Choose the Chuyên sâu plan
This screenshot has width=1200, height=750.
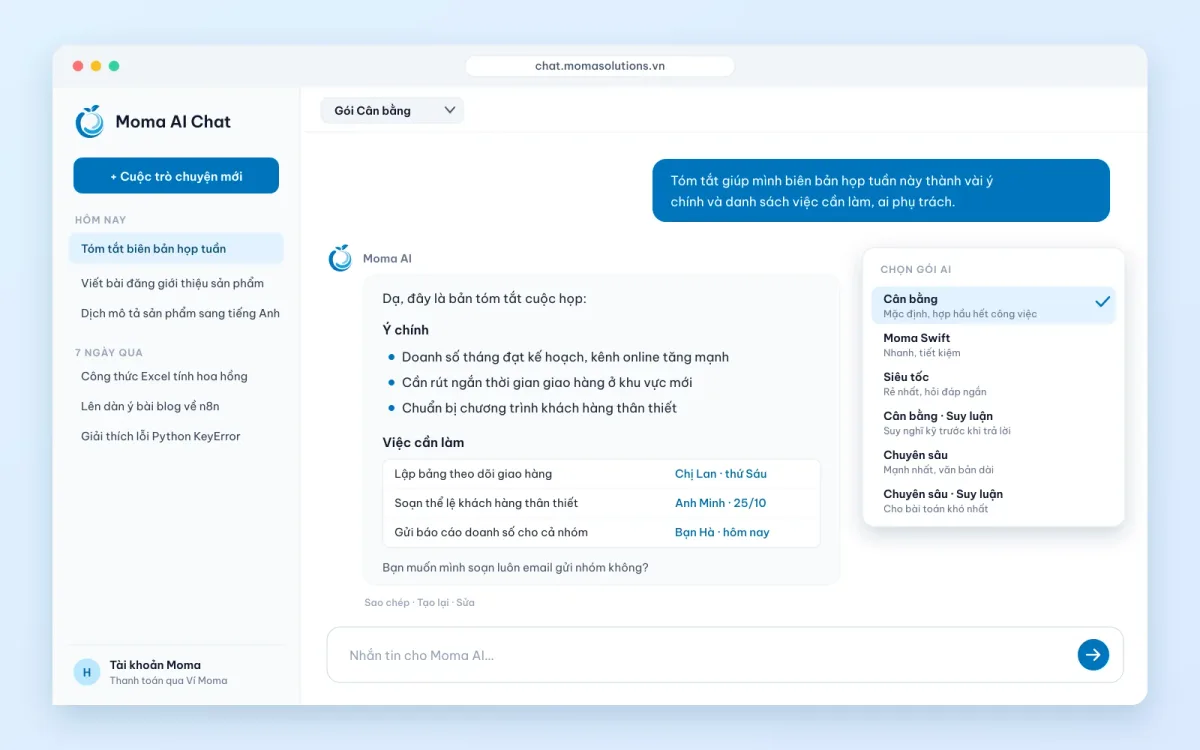pyautogui.click(x=993, y=462)
